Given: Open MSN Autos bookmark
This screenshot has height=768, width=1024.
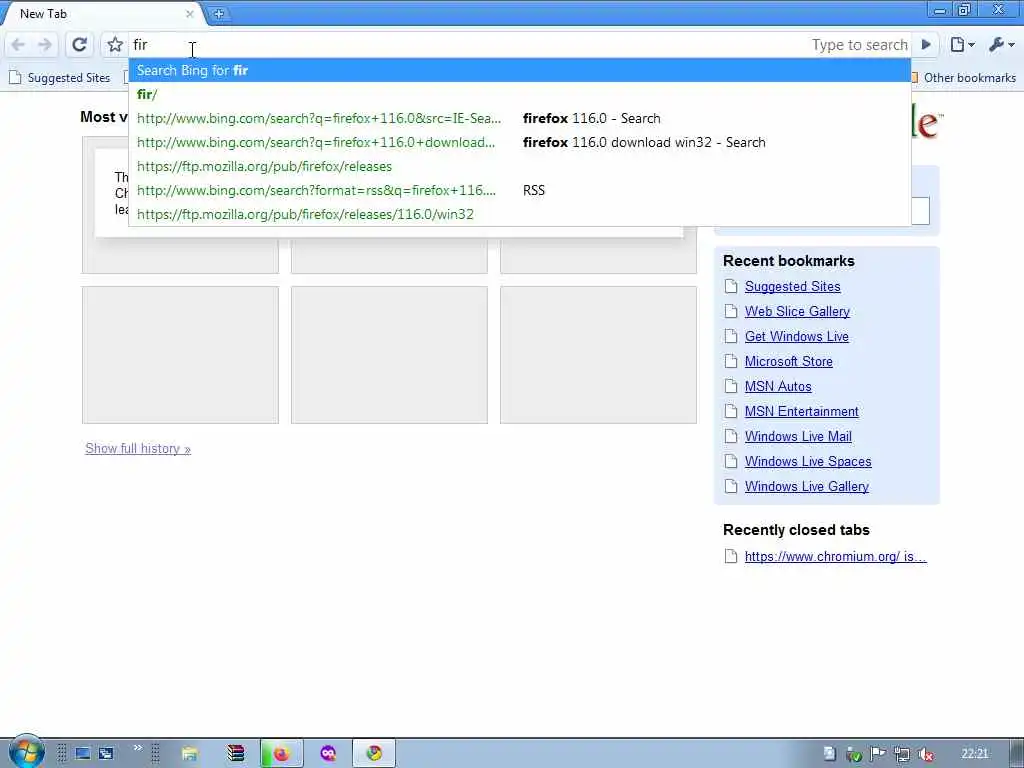Looking at the screenshot, I should click(778, 387).
